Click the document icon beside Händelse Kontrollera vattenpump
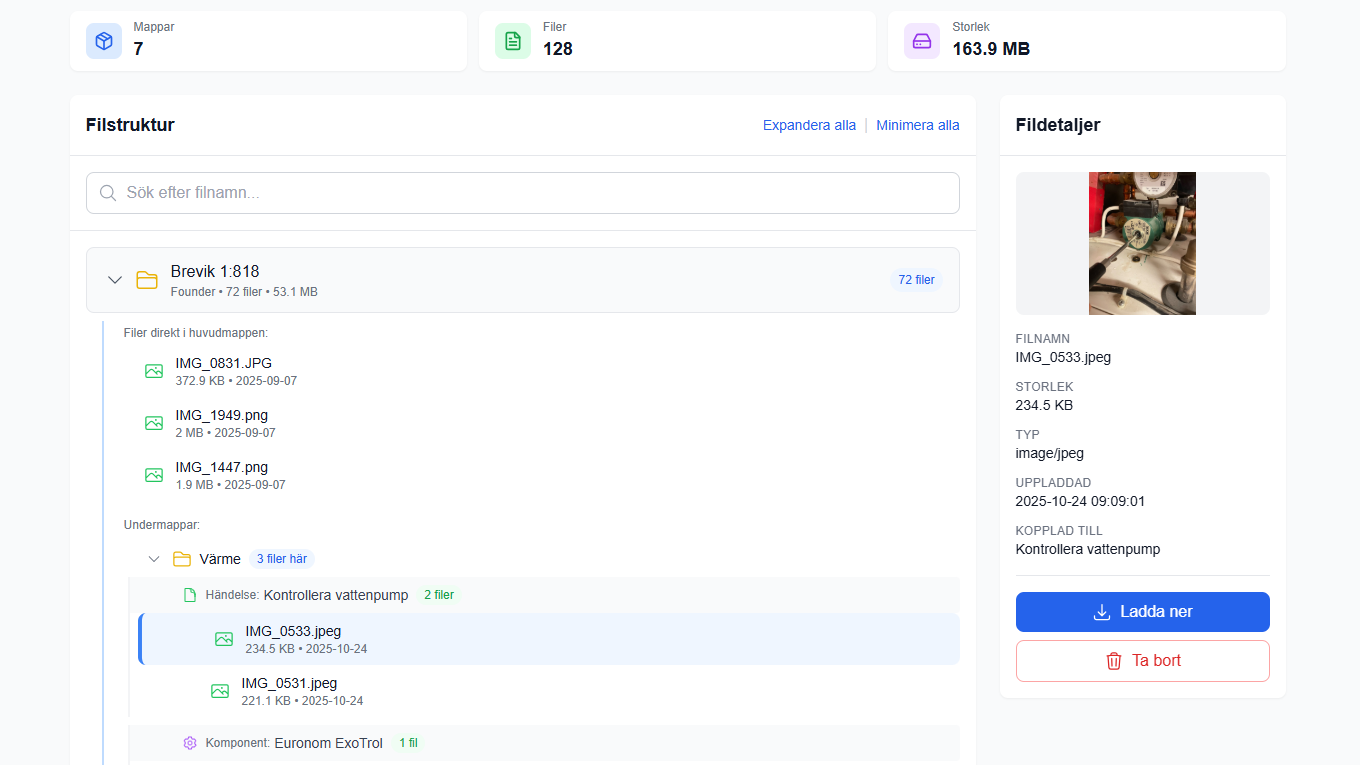The height and width of the screenshot is (765, 1360). pos(190,595)
